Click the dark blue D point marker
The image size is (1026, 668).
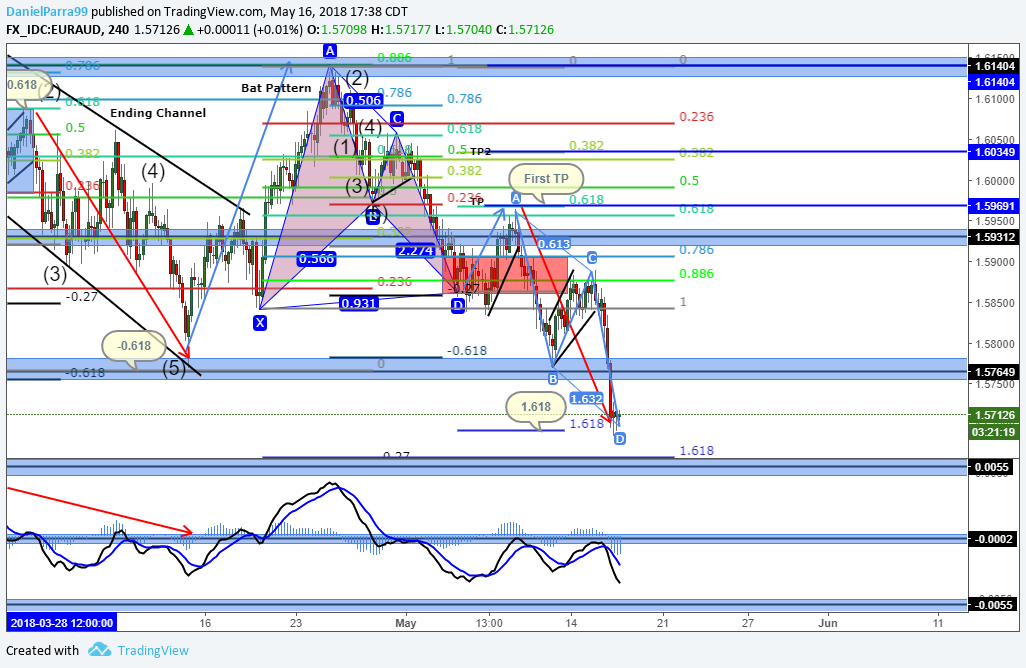coord(457,305)
